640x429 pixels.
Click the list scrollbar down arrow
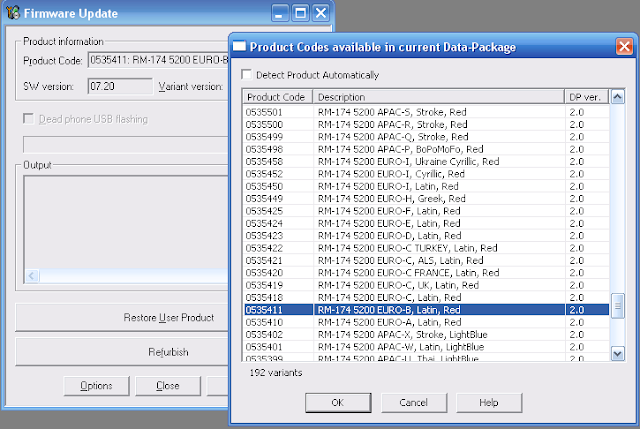(x=618, y=353)
